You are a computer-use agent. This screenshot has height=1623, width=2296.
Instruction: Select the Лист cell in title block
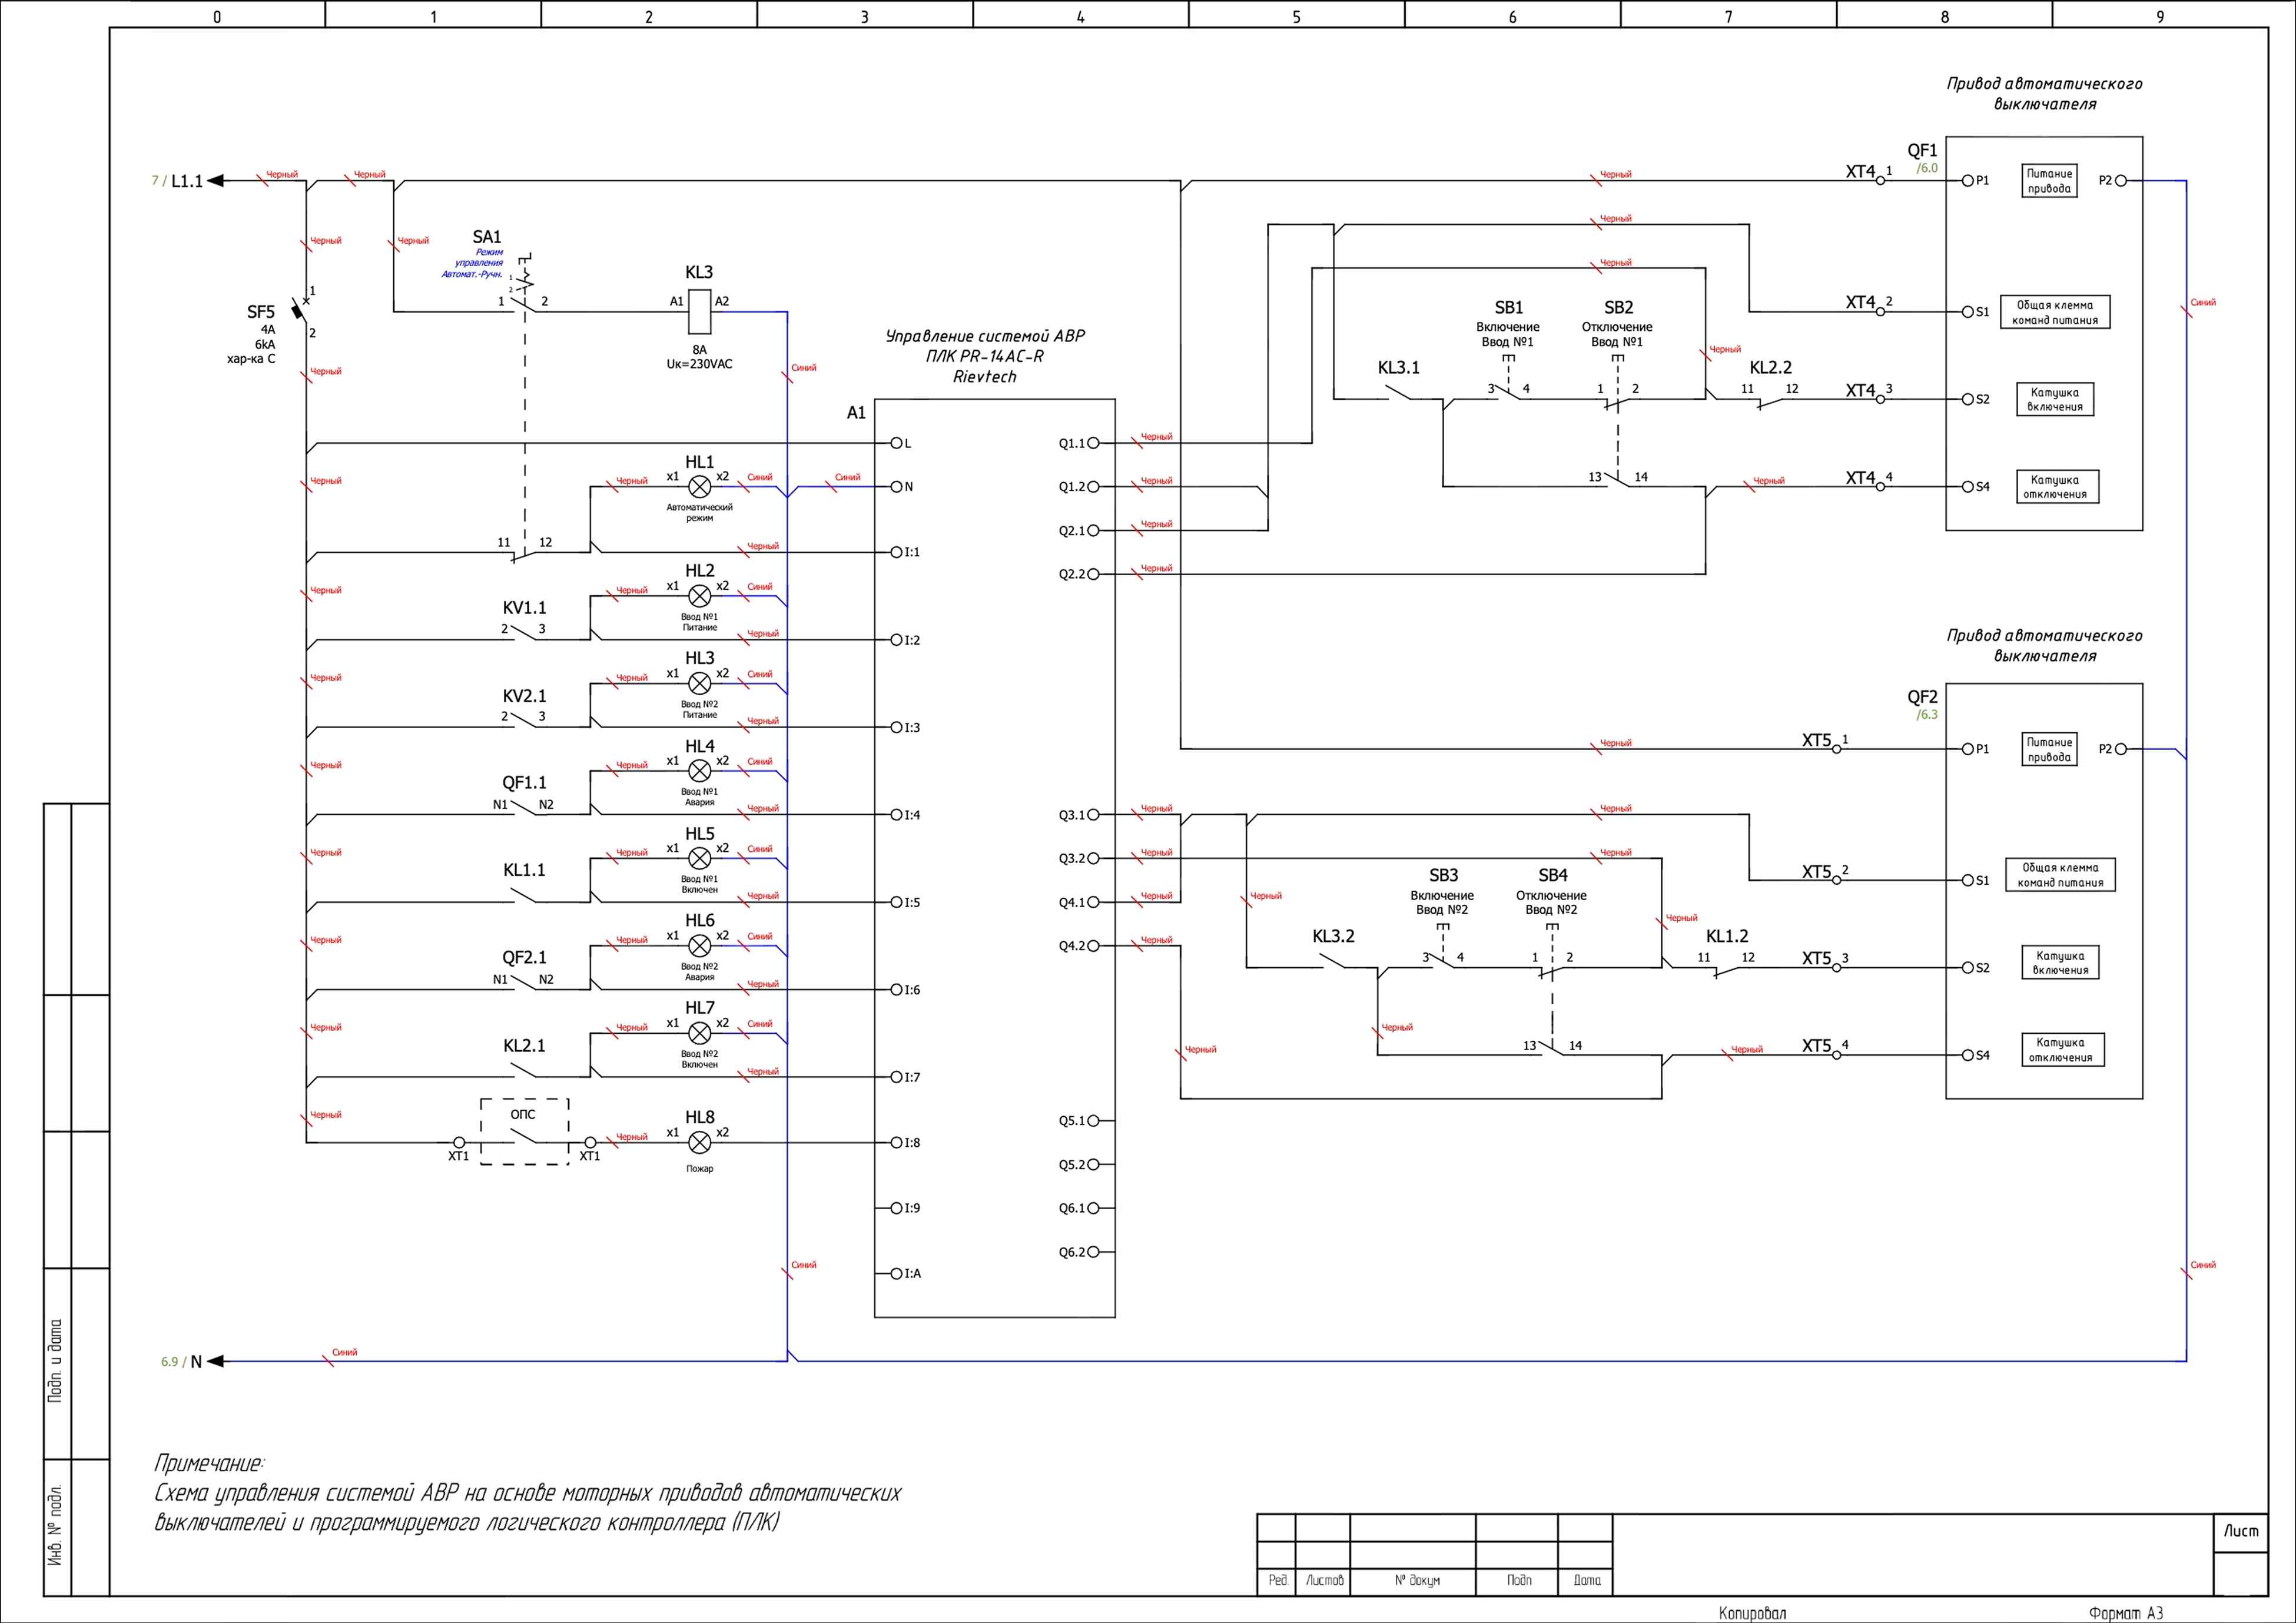(x=2240, y=1531)
